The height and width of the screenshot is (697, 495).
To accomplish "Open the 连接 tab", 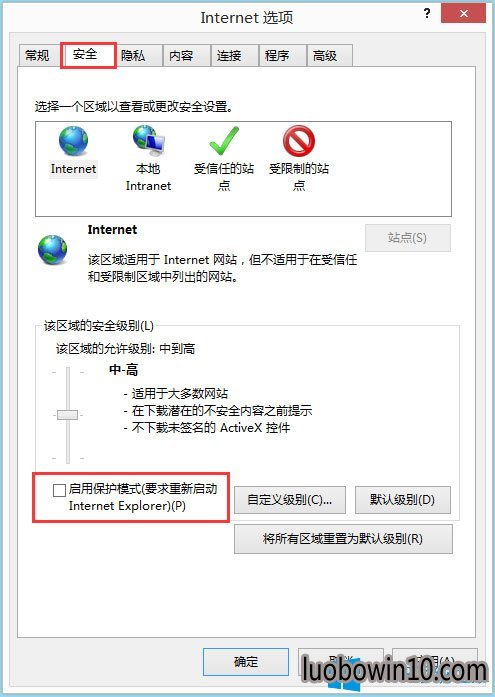I will 229,56.
